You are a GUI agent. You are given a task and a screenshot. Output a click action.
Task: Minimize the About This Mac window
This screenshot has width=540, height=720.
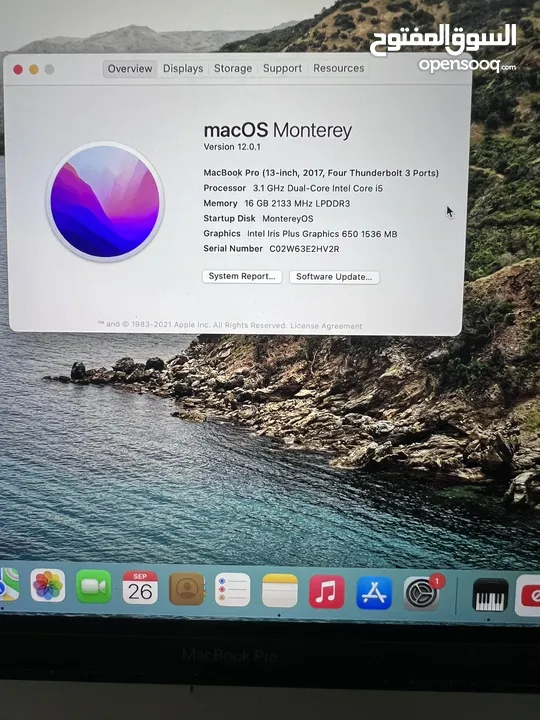pyautogui.click(x=34, y=69)
